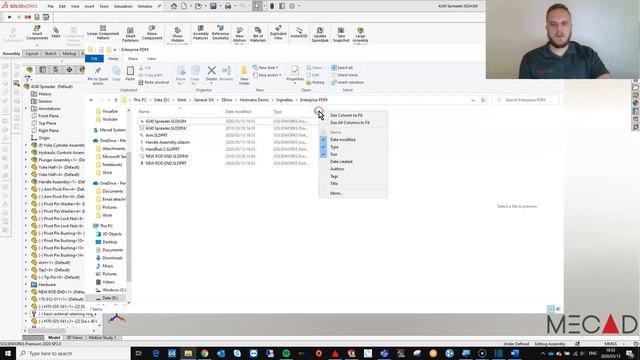
Task: Open Assembly Features tool
Action: click(x=200, y=33)
